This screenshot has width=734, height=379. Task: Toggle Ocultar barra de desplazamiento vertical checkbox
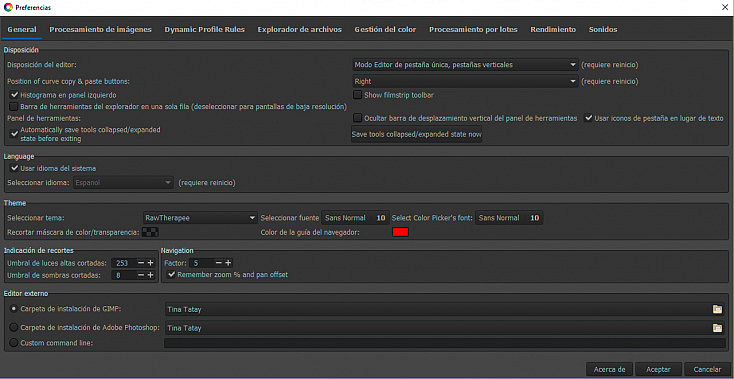pos(358,118)
